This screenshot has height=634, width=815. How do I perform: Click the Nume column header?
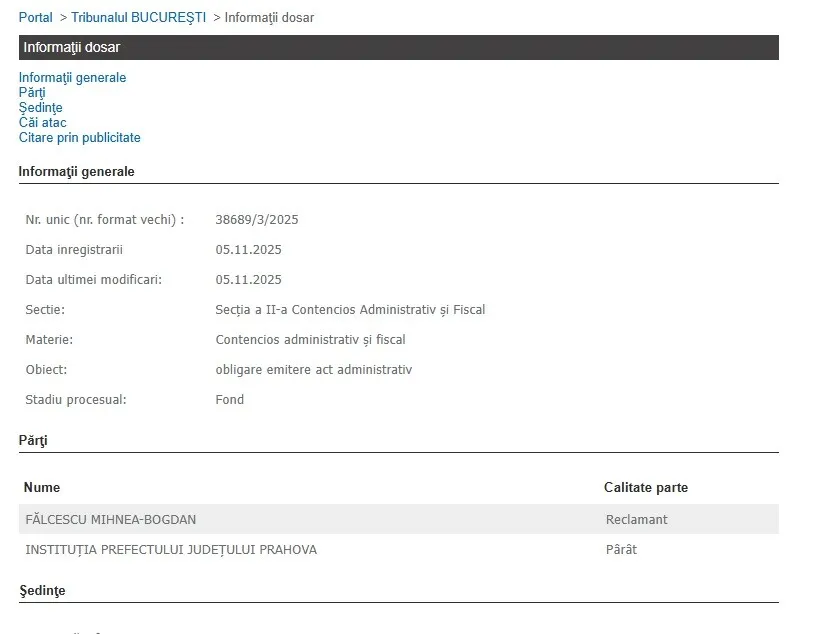tap(42, 488)
